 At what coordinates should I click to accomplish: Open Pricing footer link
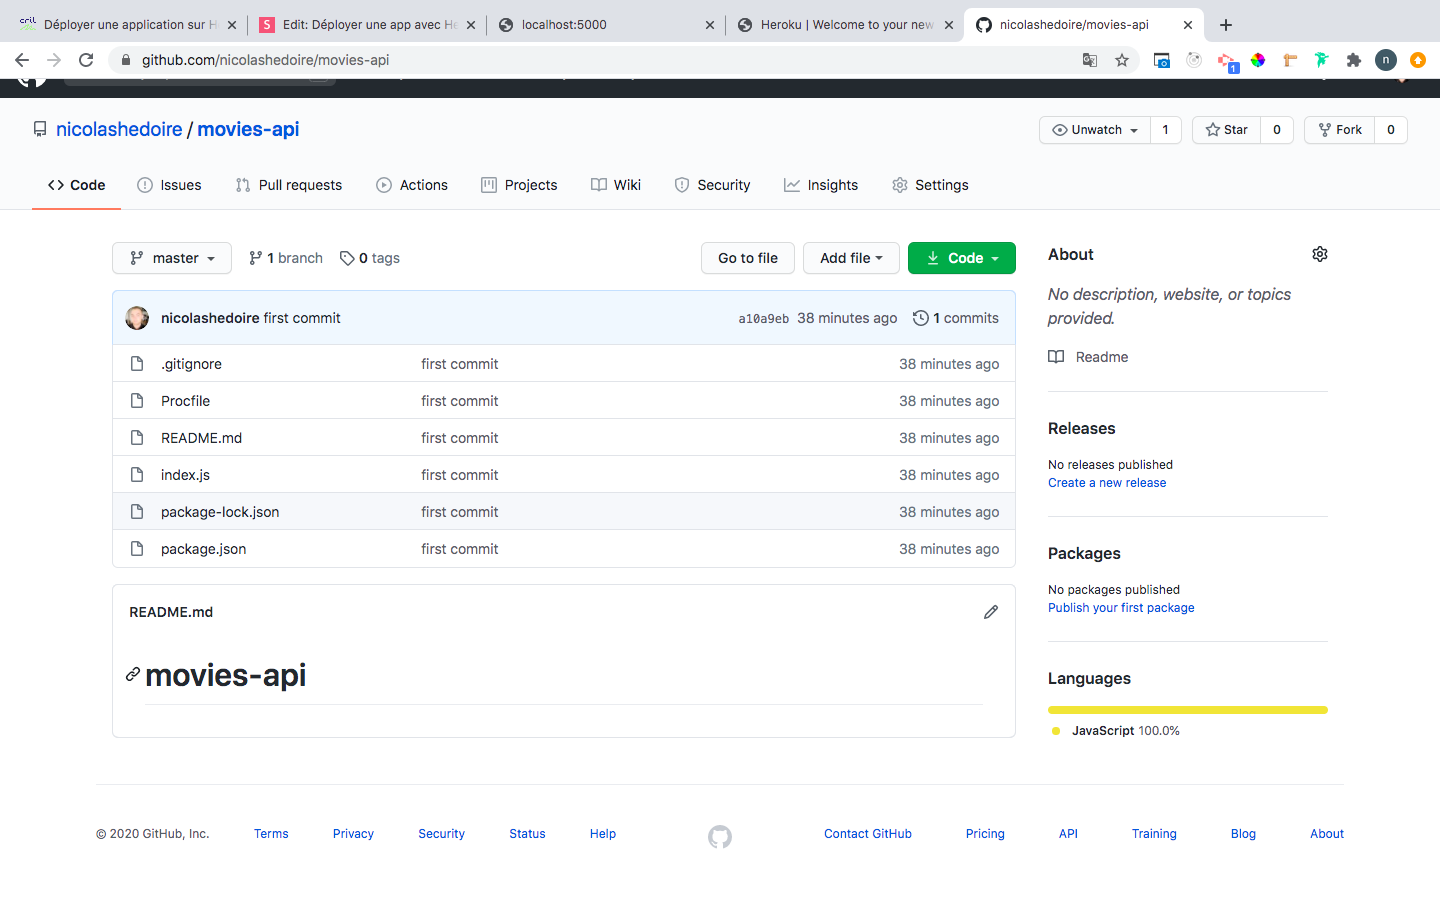[x=985, y=834]
